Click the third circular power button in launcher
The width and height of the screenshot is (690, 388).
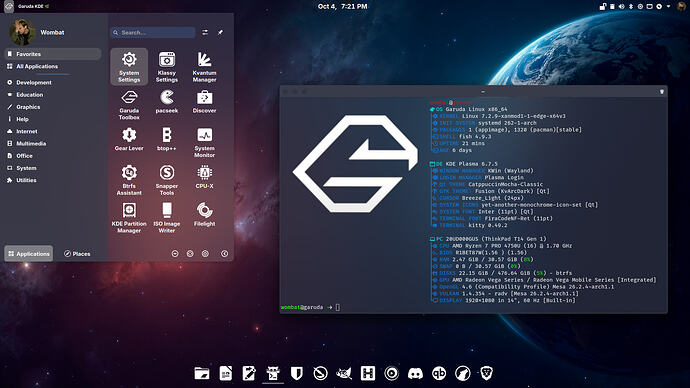click(205, 254)
